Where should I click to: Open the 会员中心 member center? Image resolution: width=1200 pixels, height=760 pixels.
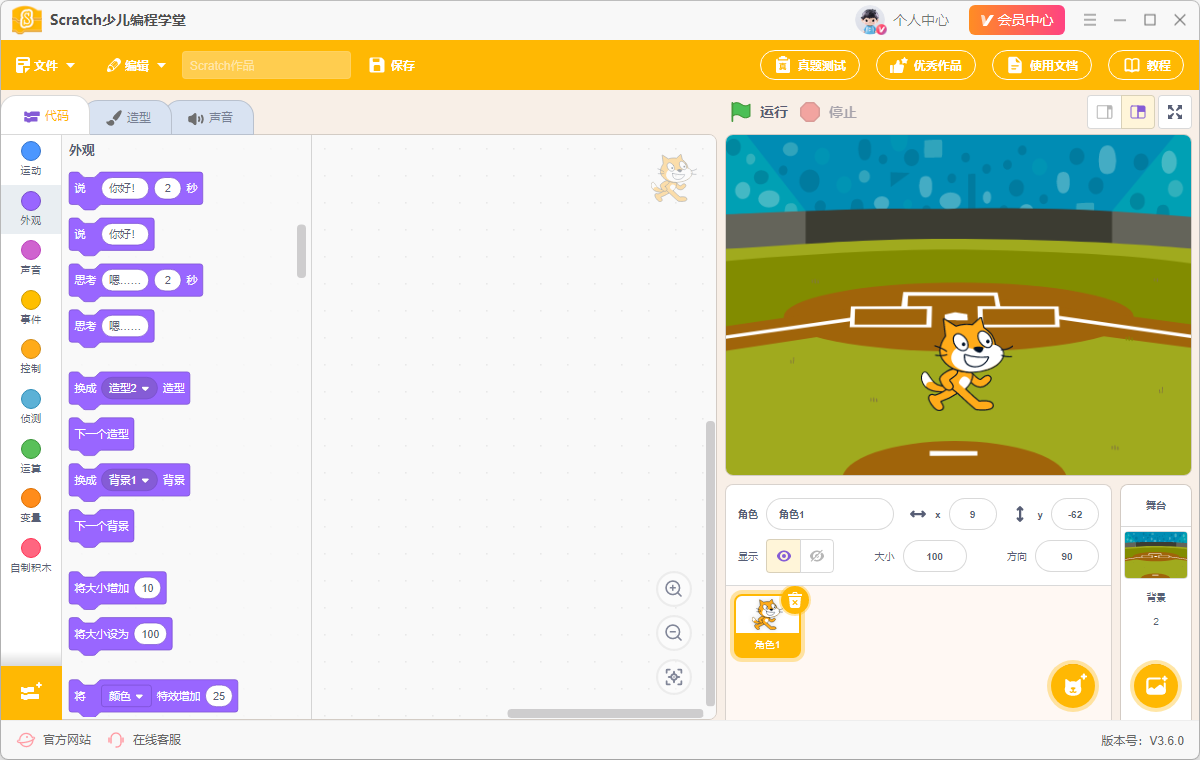click(x=1017, y=20)
